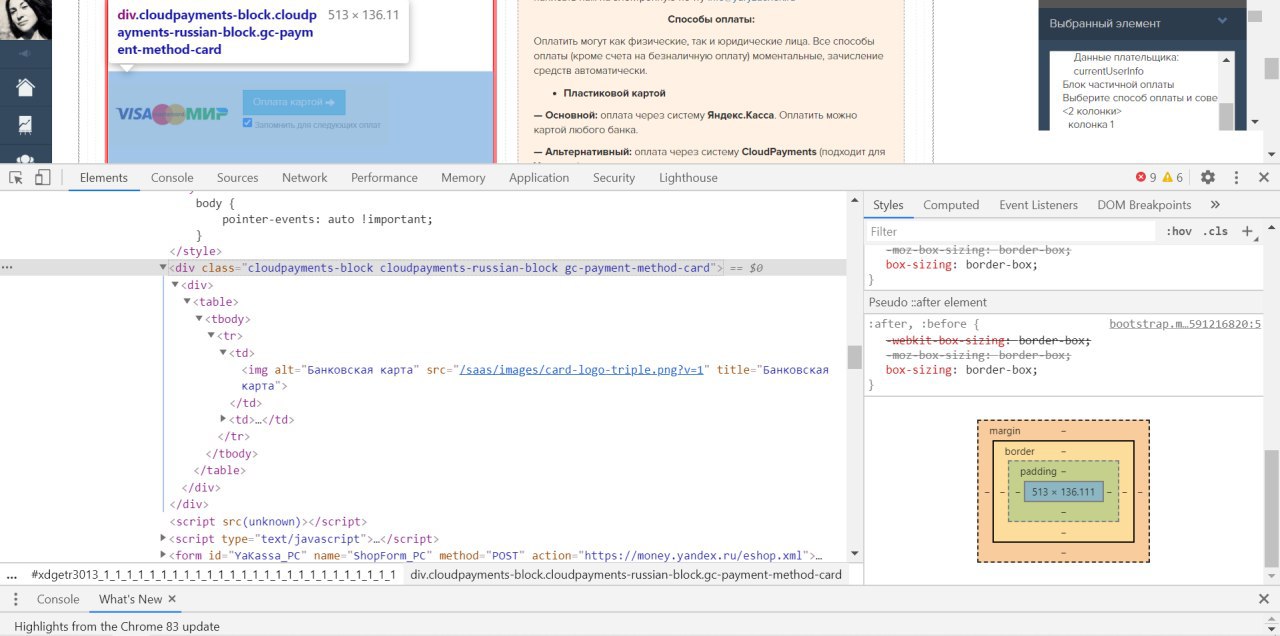Click 'колонка 1' in selected element tree

pyautogui.click(x=1091, y=124)
